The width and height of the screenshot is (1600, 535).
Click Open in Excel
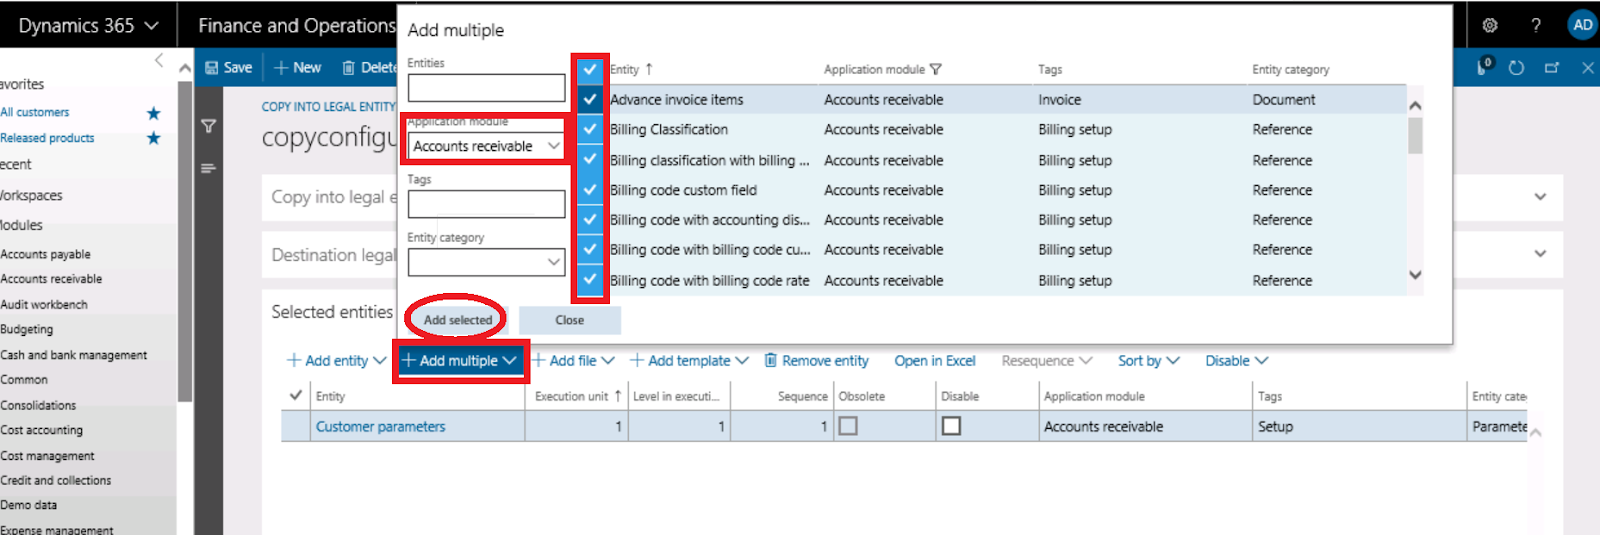[934, 361]
